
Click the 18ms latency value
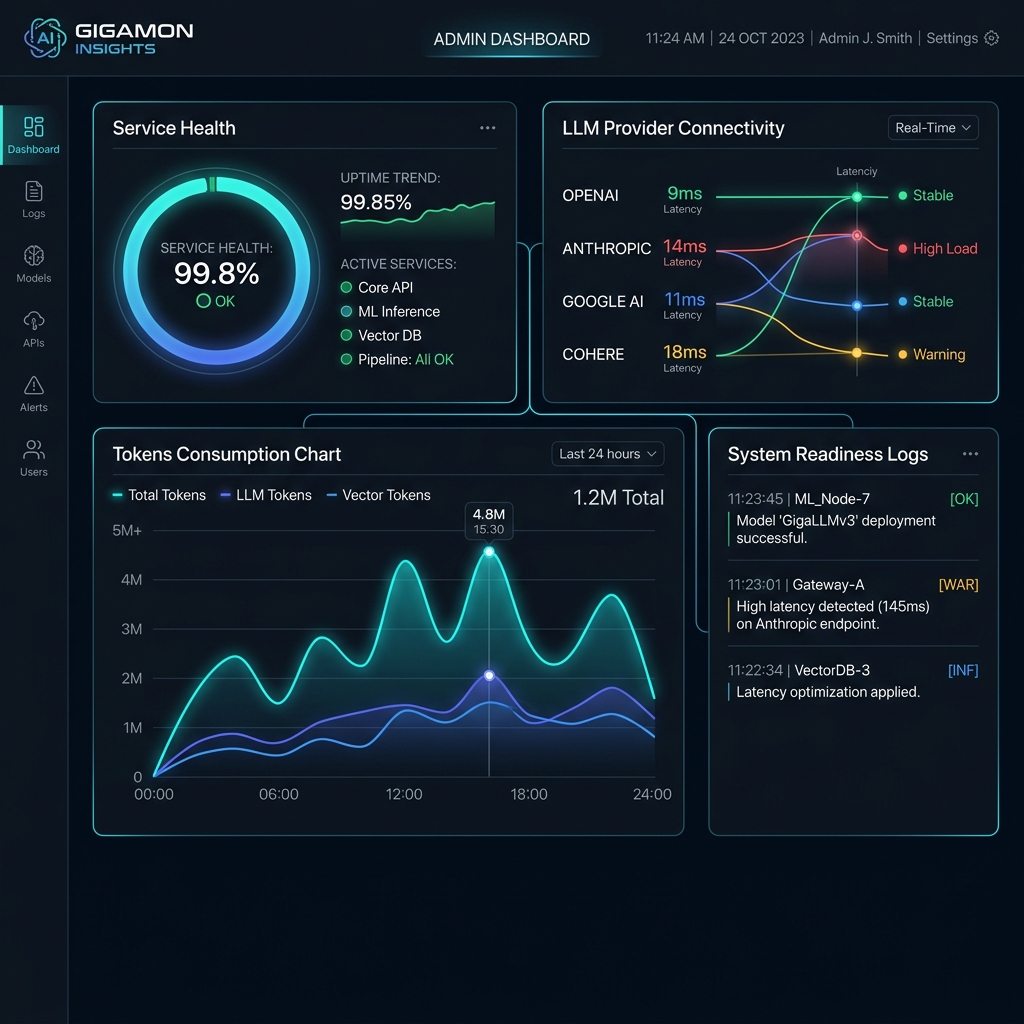684,352
